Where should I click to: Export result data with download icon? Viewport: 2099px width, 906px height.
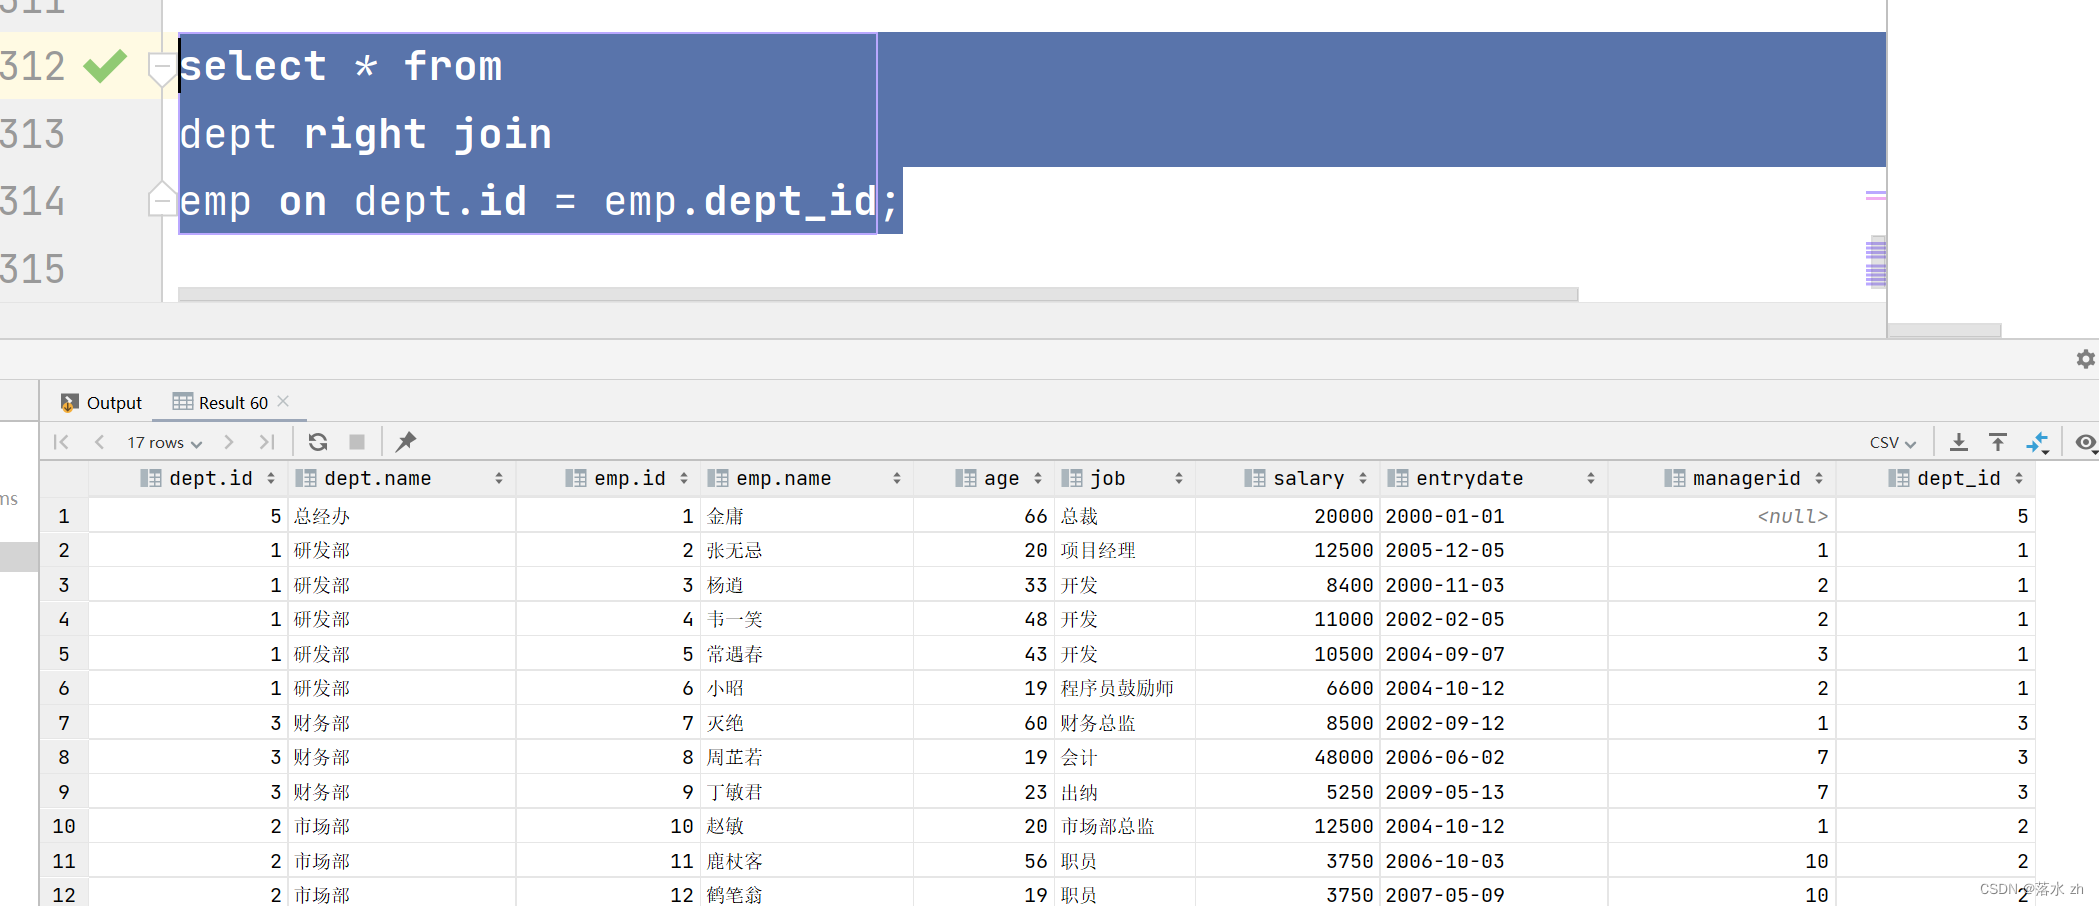(x=1959, y=442)
